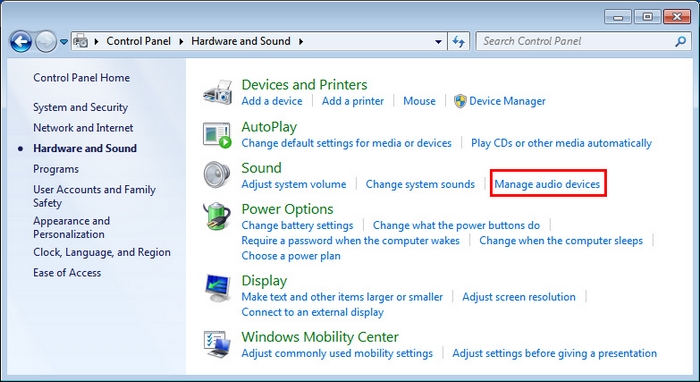
Task: Click Change what the power buttons do
Action: [x=456, y=225]
